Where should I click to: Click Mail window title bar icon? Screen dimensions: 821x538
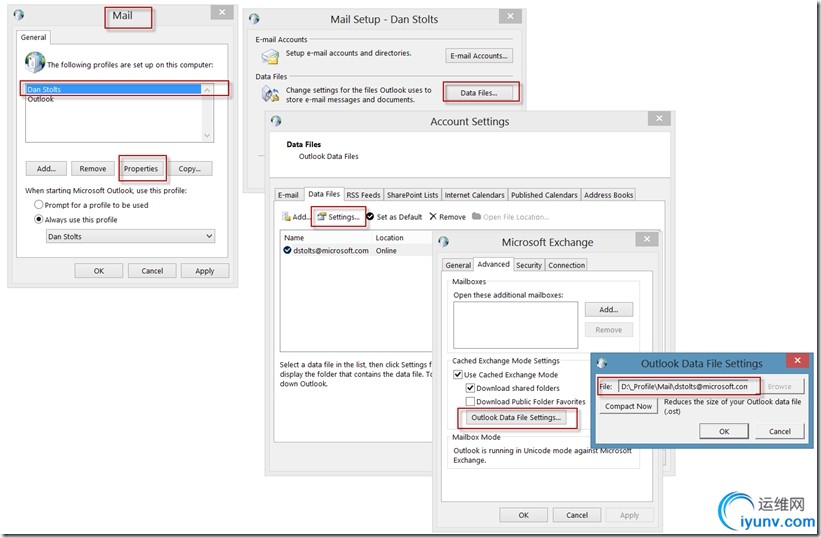[19, 15]
